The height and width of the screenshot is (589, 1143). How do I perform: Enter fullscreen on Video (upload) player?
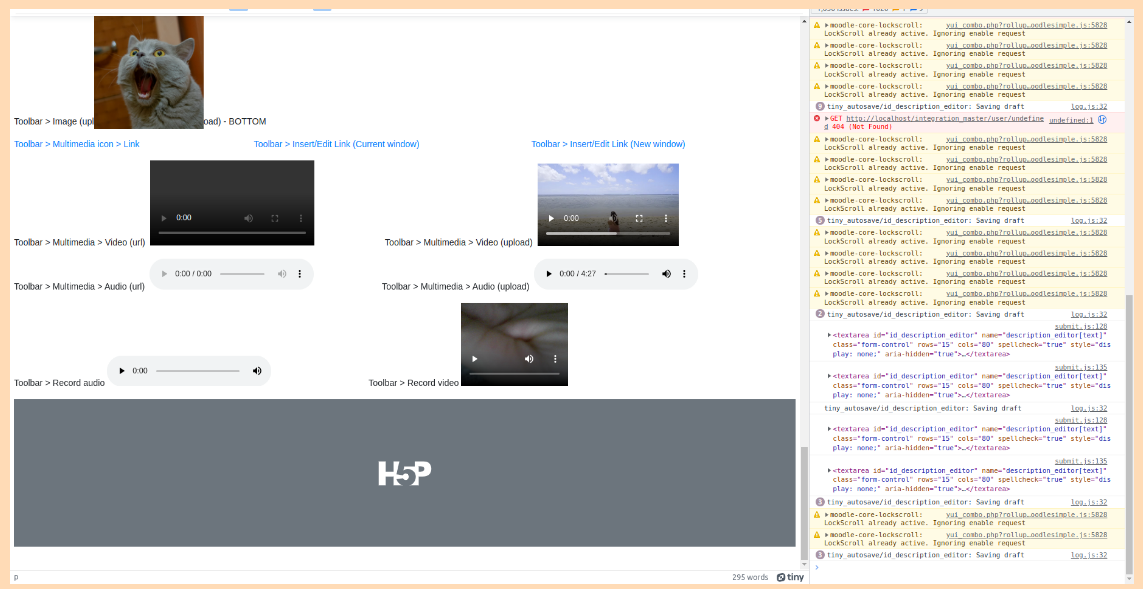[639, 218]
